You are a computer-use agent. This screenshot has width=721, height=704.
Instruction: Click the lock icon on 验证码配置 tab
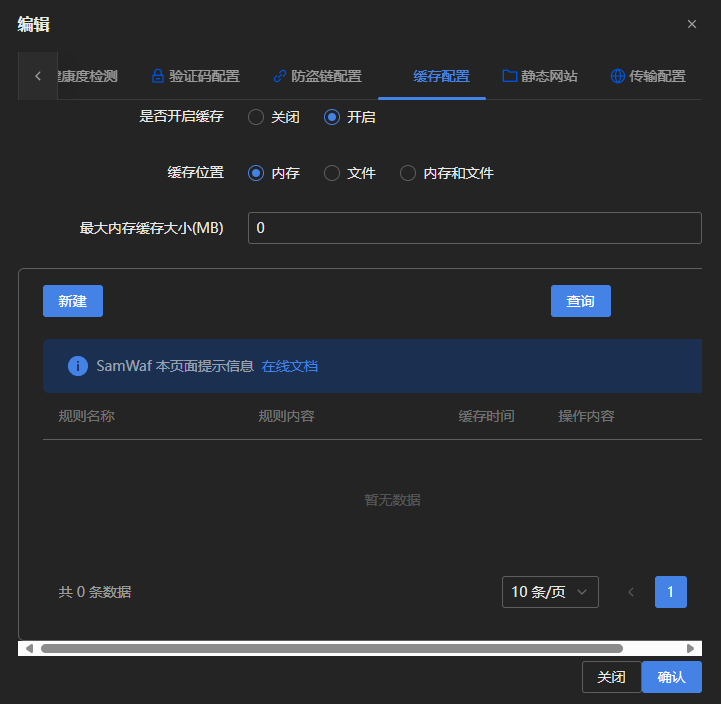157,76
